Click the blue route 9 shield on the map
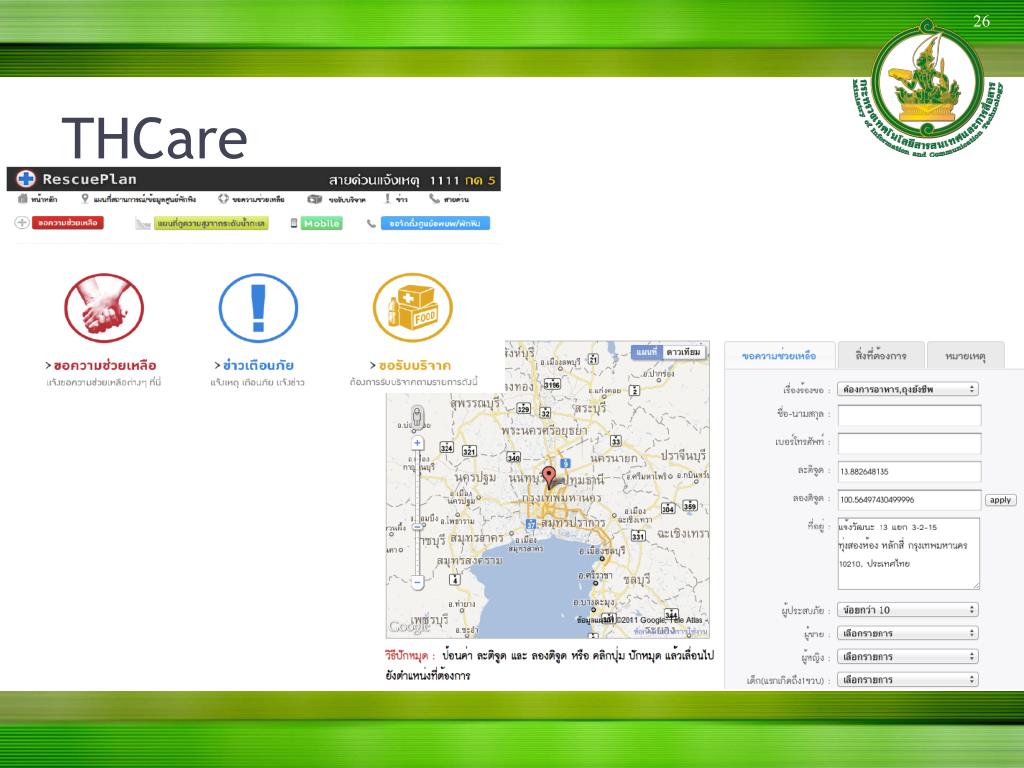 (566, 463)
